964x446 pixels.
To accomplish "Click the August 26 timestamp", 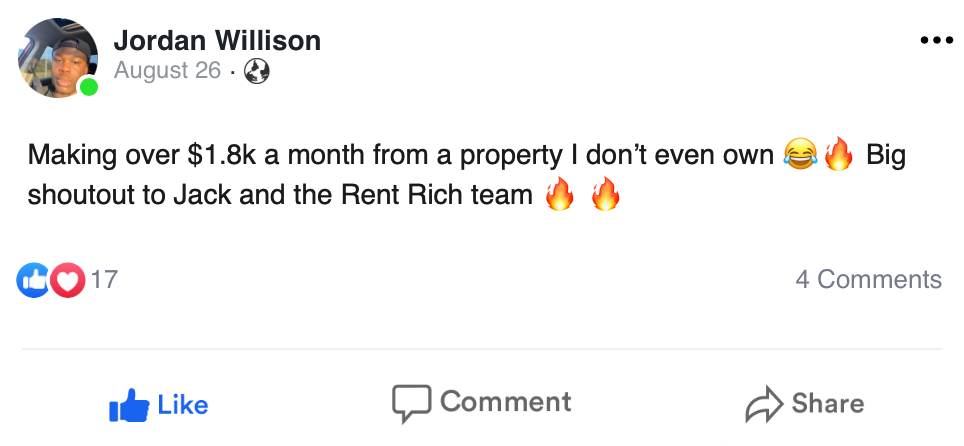I will [x=167, y=71].
